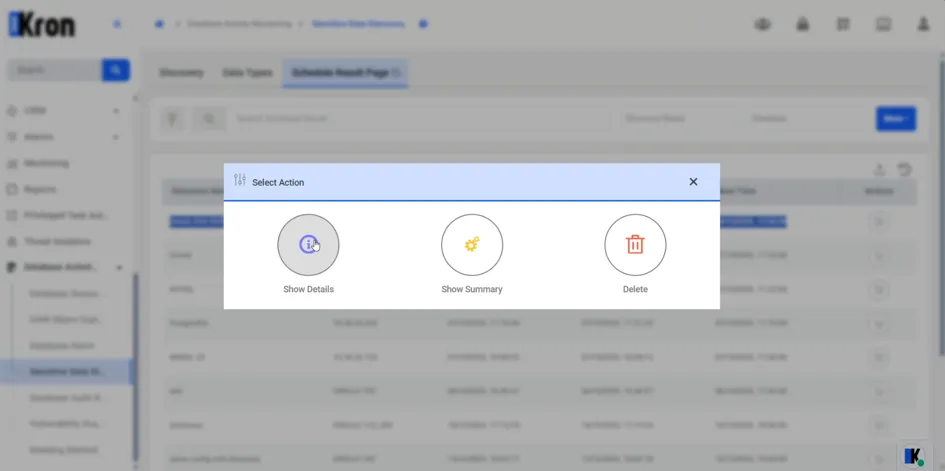The height and width of the screenshot is (471, 945).
Task: Click the blue sidebar search button
Action: [116, 70]
